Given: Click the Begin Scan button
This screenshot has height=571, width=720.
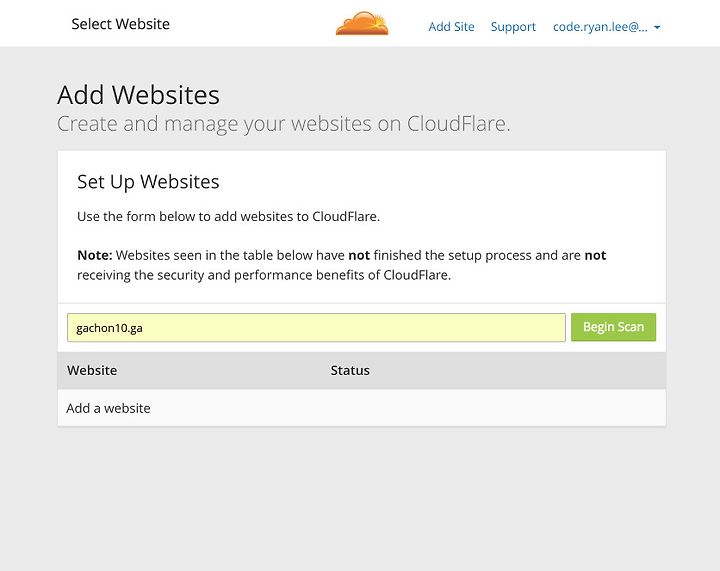Looking at the screenshot, I should coord(613,327).
